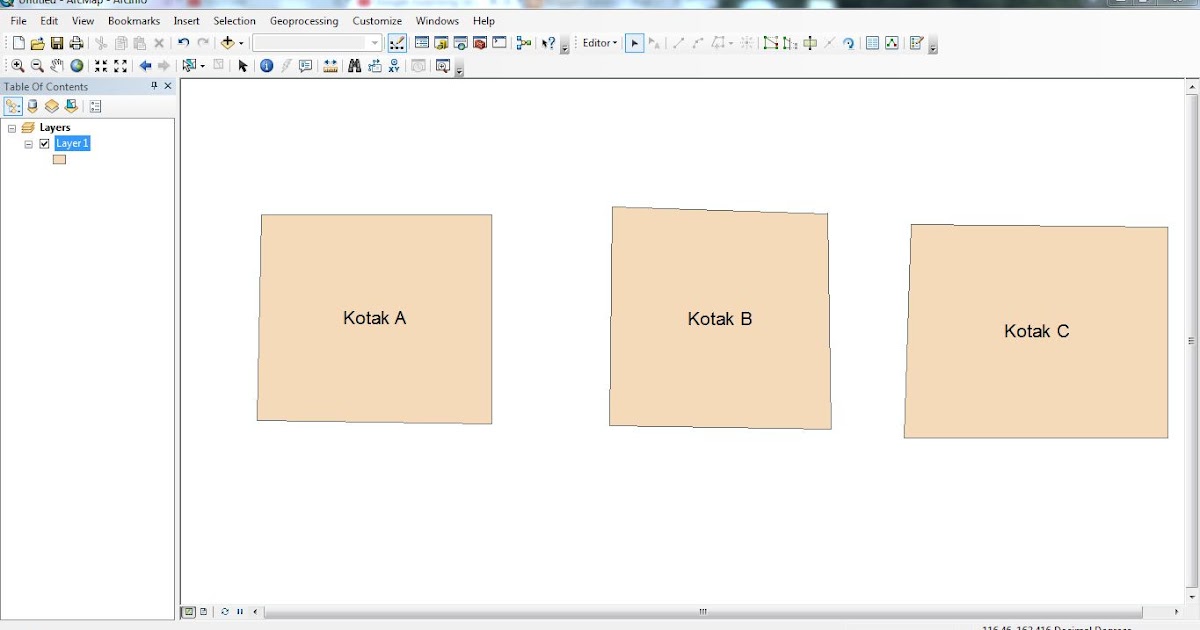Collapse the Layers group
This screenshot has height=630, width=1200.
coord(12,127)
